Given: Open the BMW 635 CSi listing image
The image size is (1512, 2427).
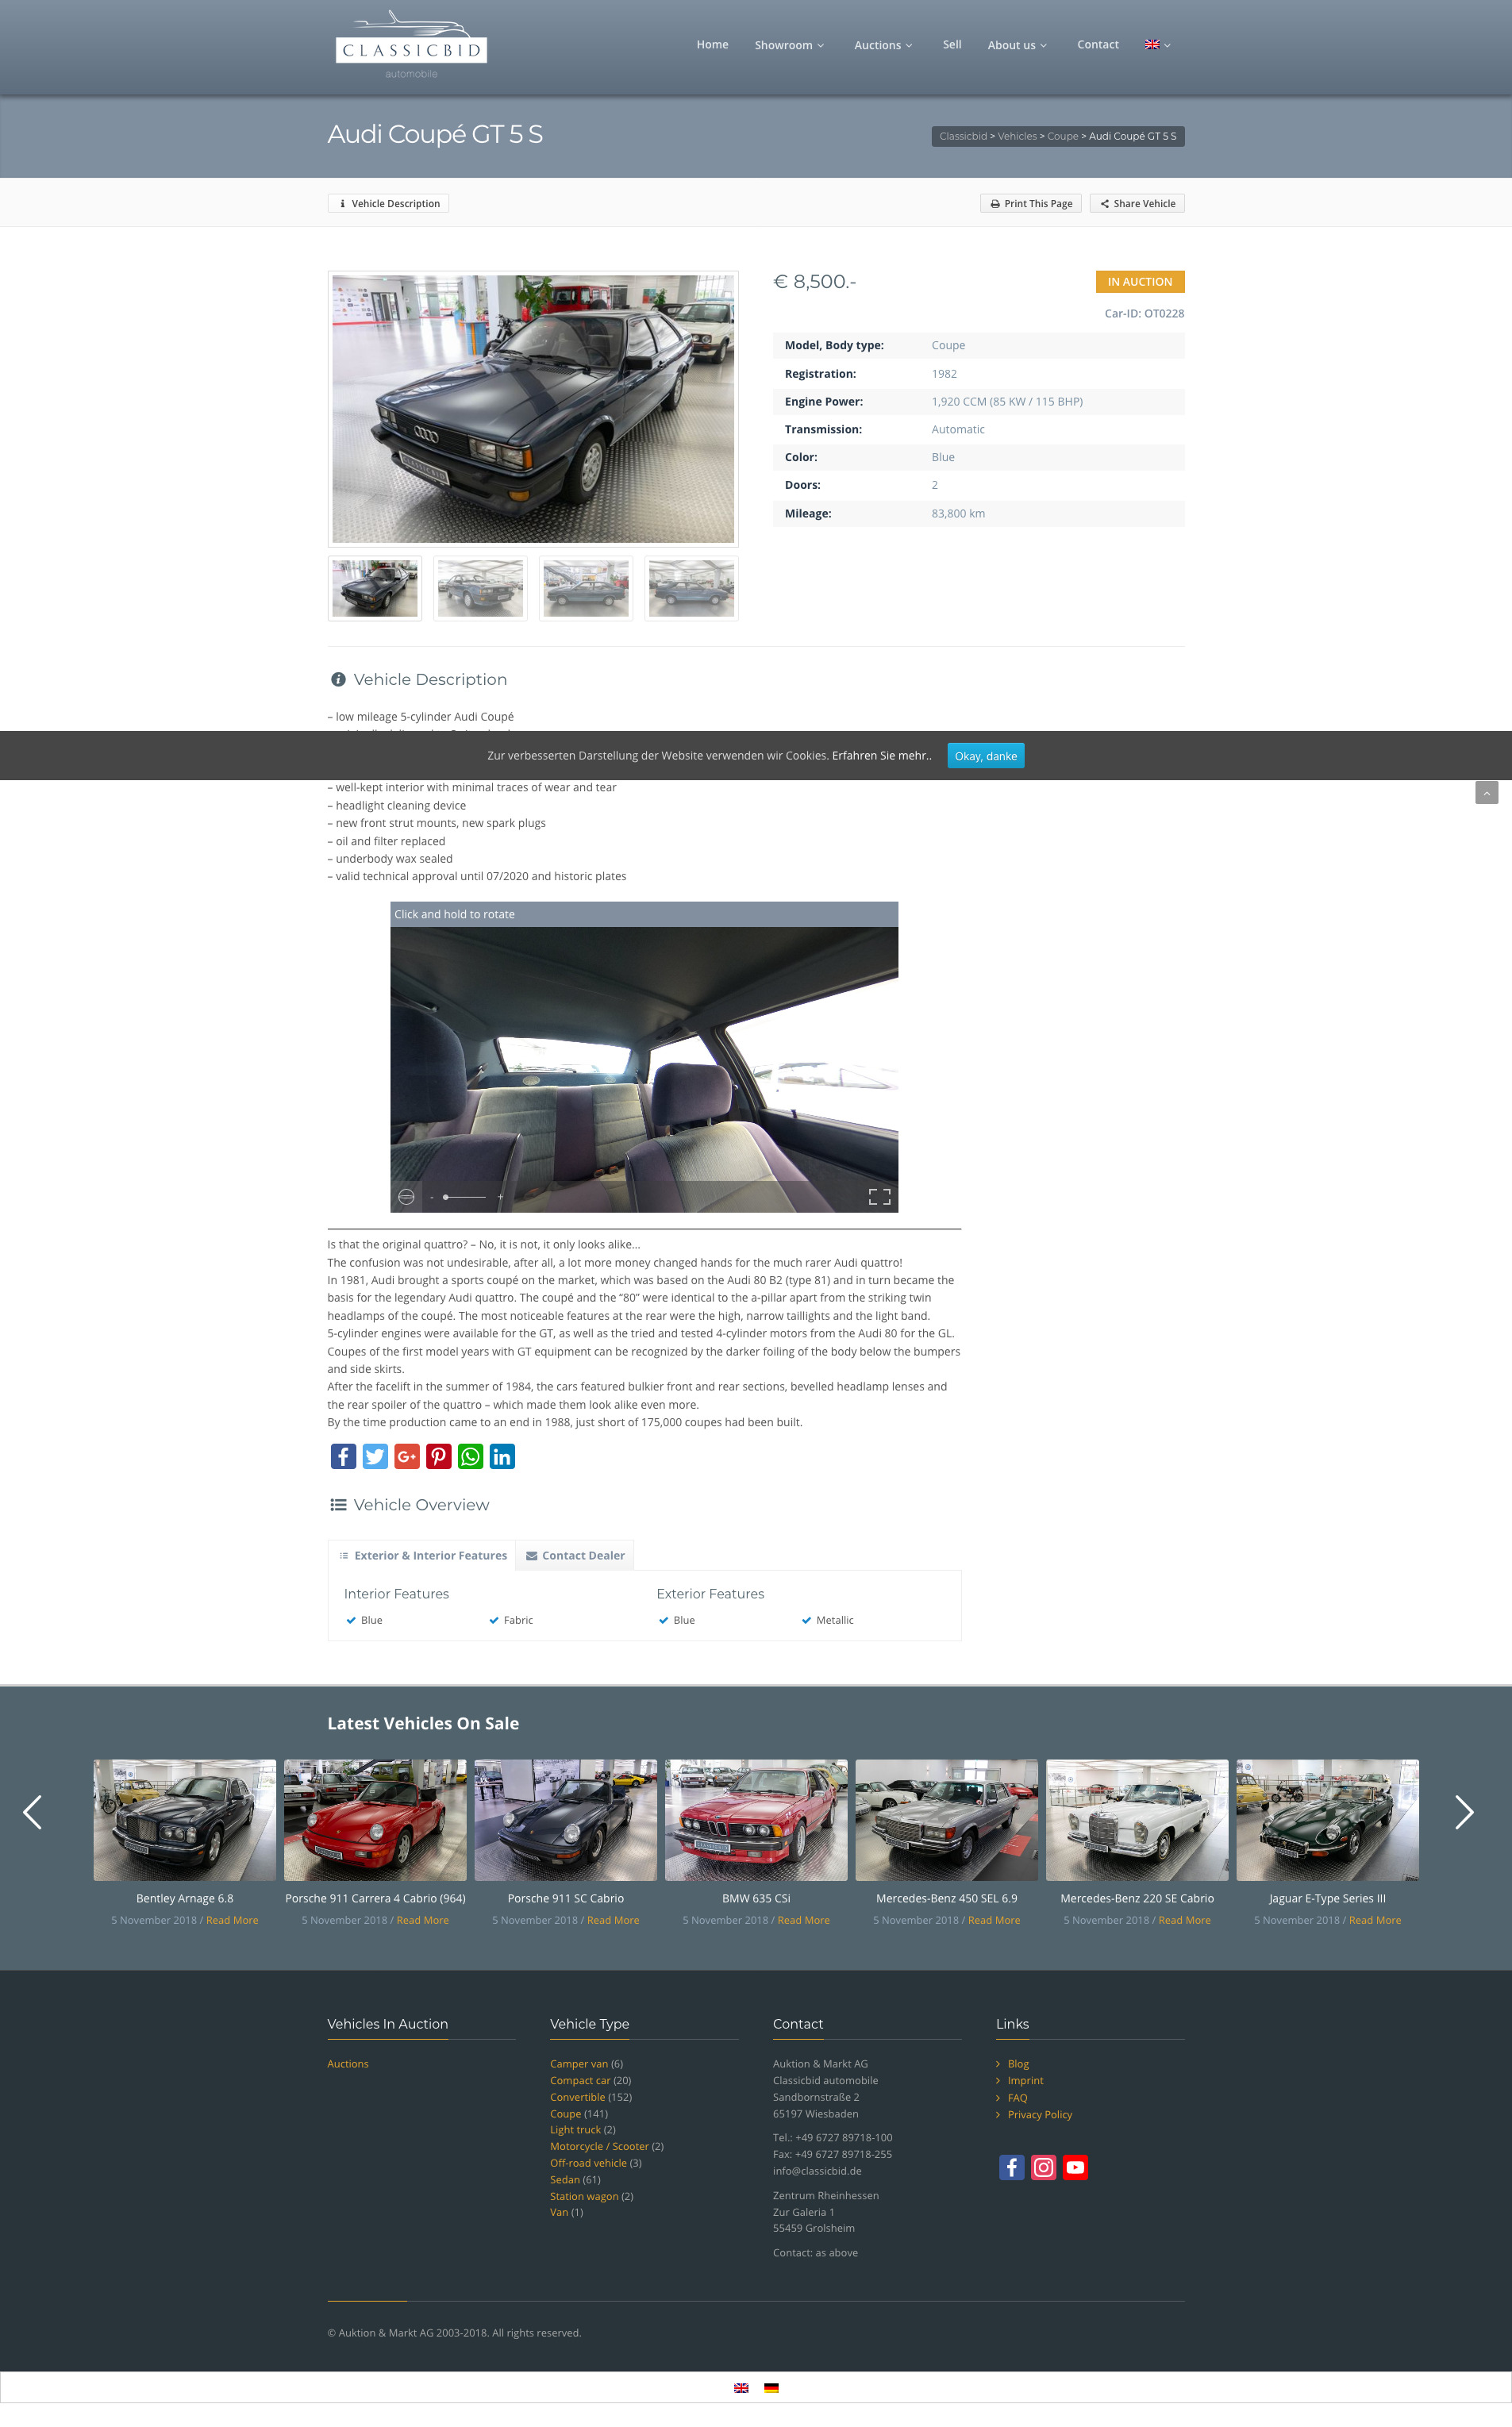Looking at the screenshot, I should tap(756, 1820).
